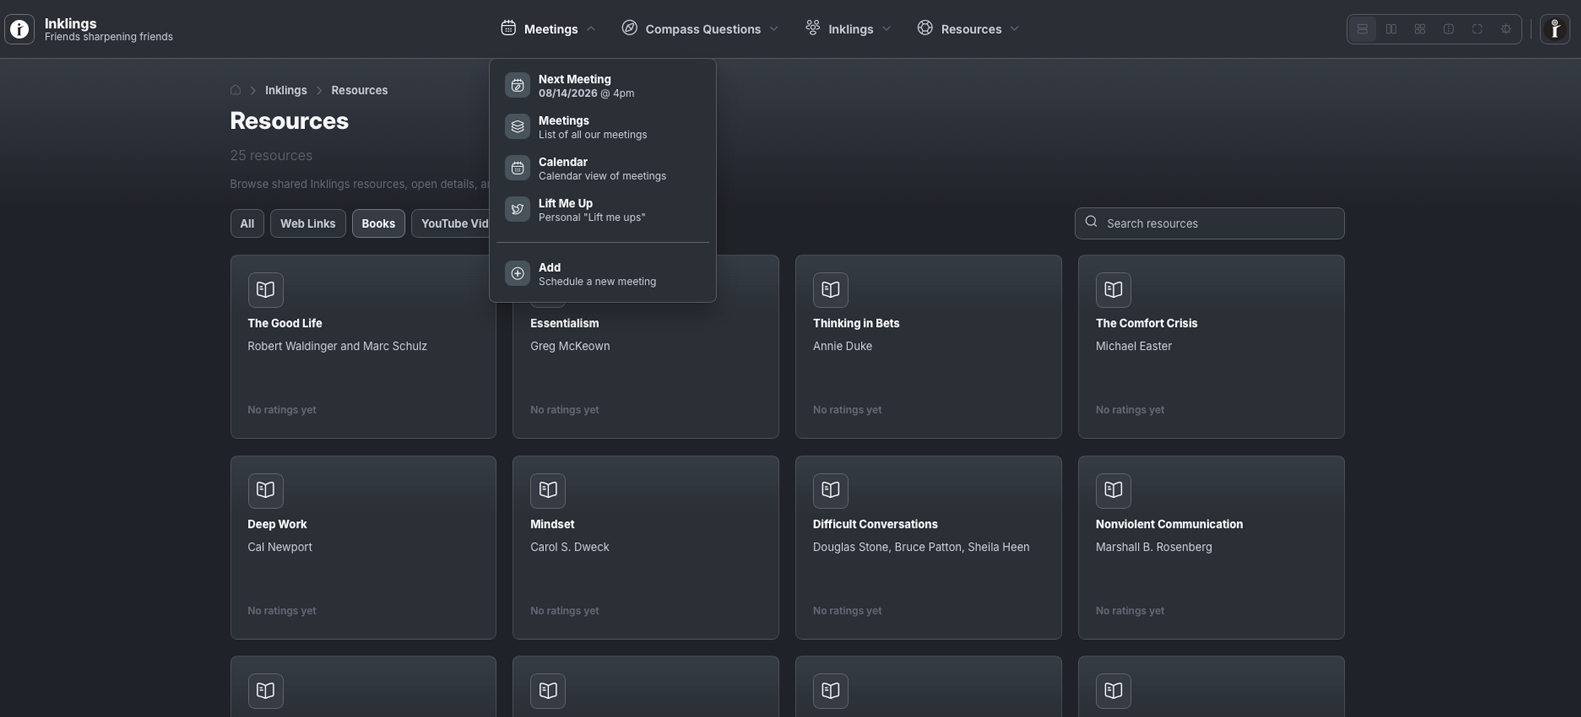The width and height of the screenshot is (1581, 717).
Task: Open the Essentialism book title
Action: (x=564, y=323)
